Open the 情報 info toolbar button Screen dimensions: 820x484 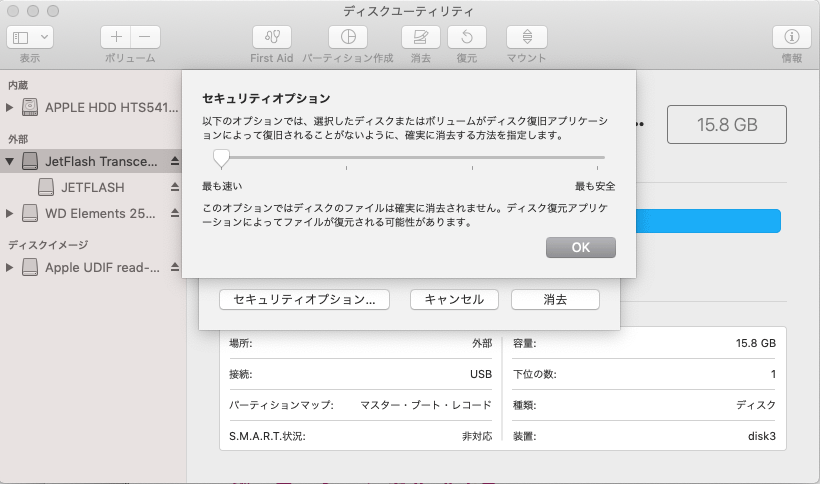[792, 37]
